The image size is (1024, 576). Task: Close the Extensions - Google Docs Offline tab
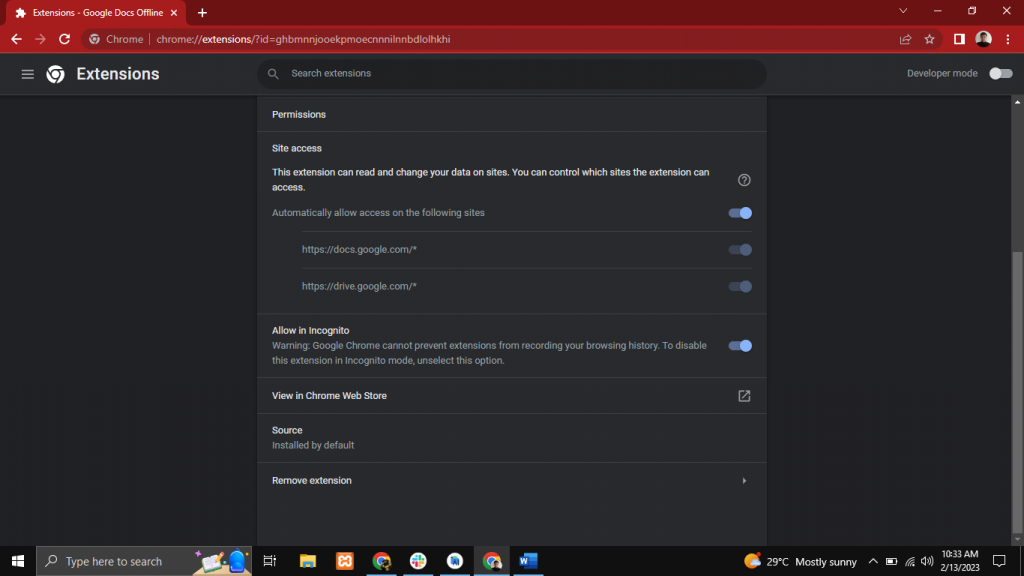(174, 12)
